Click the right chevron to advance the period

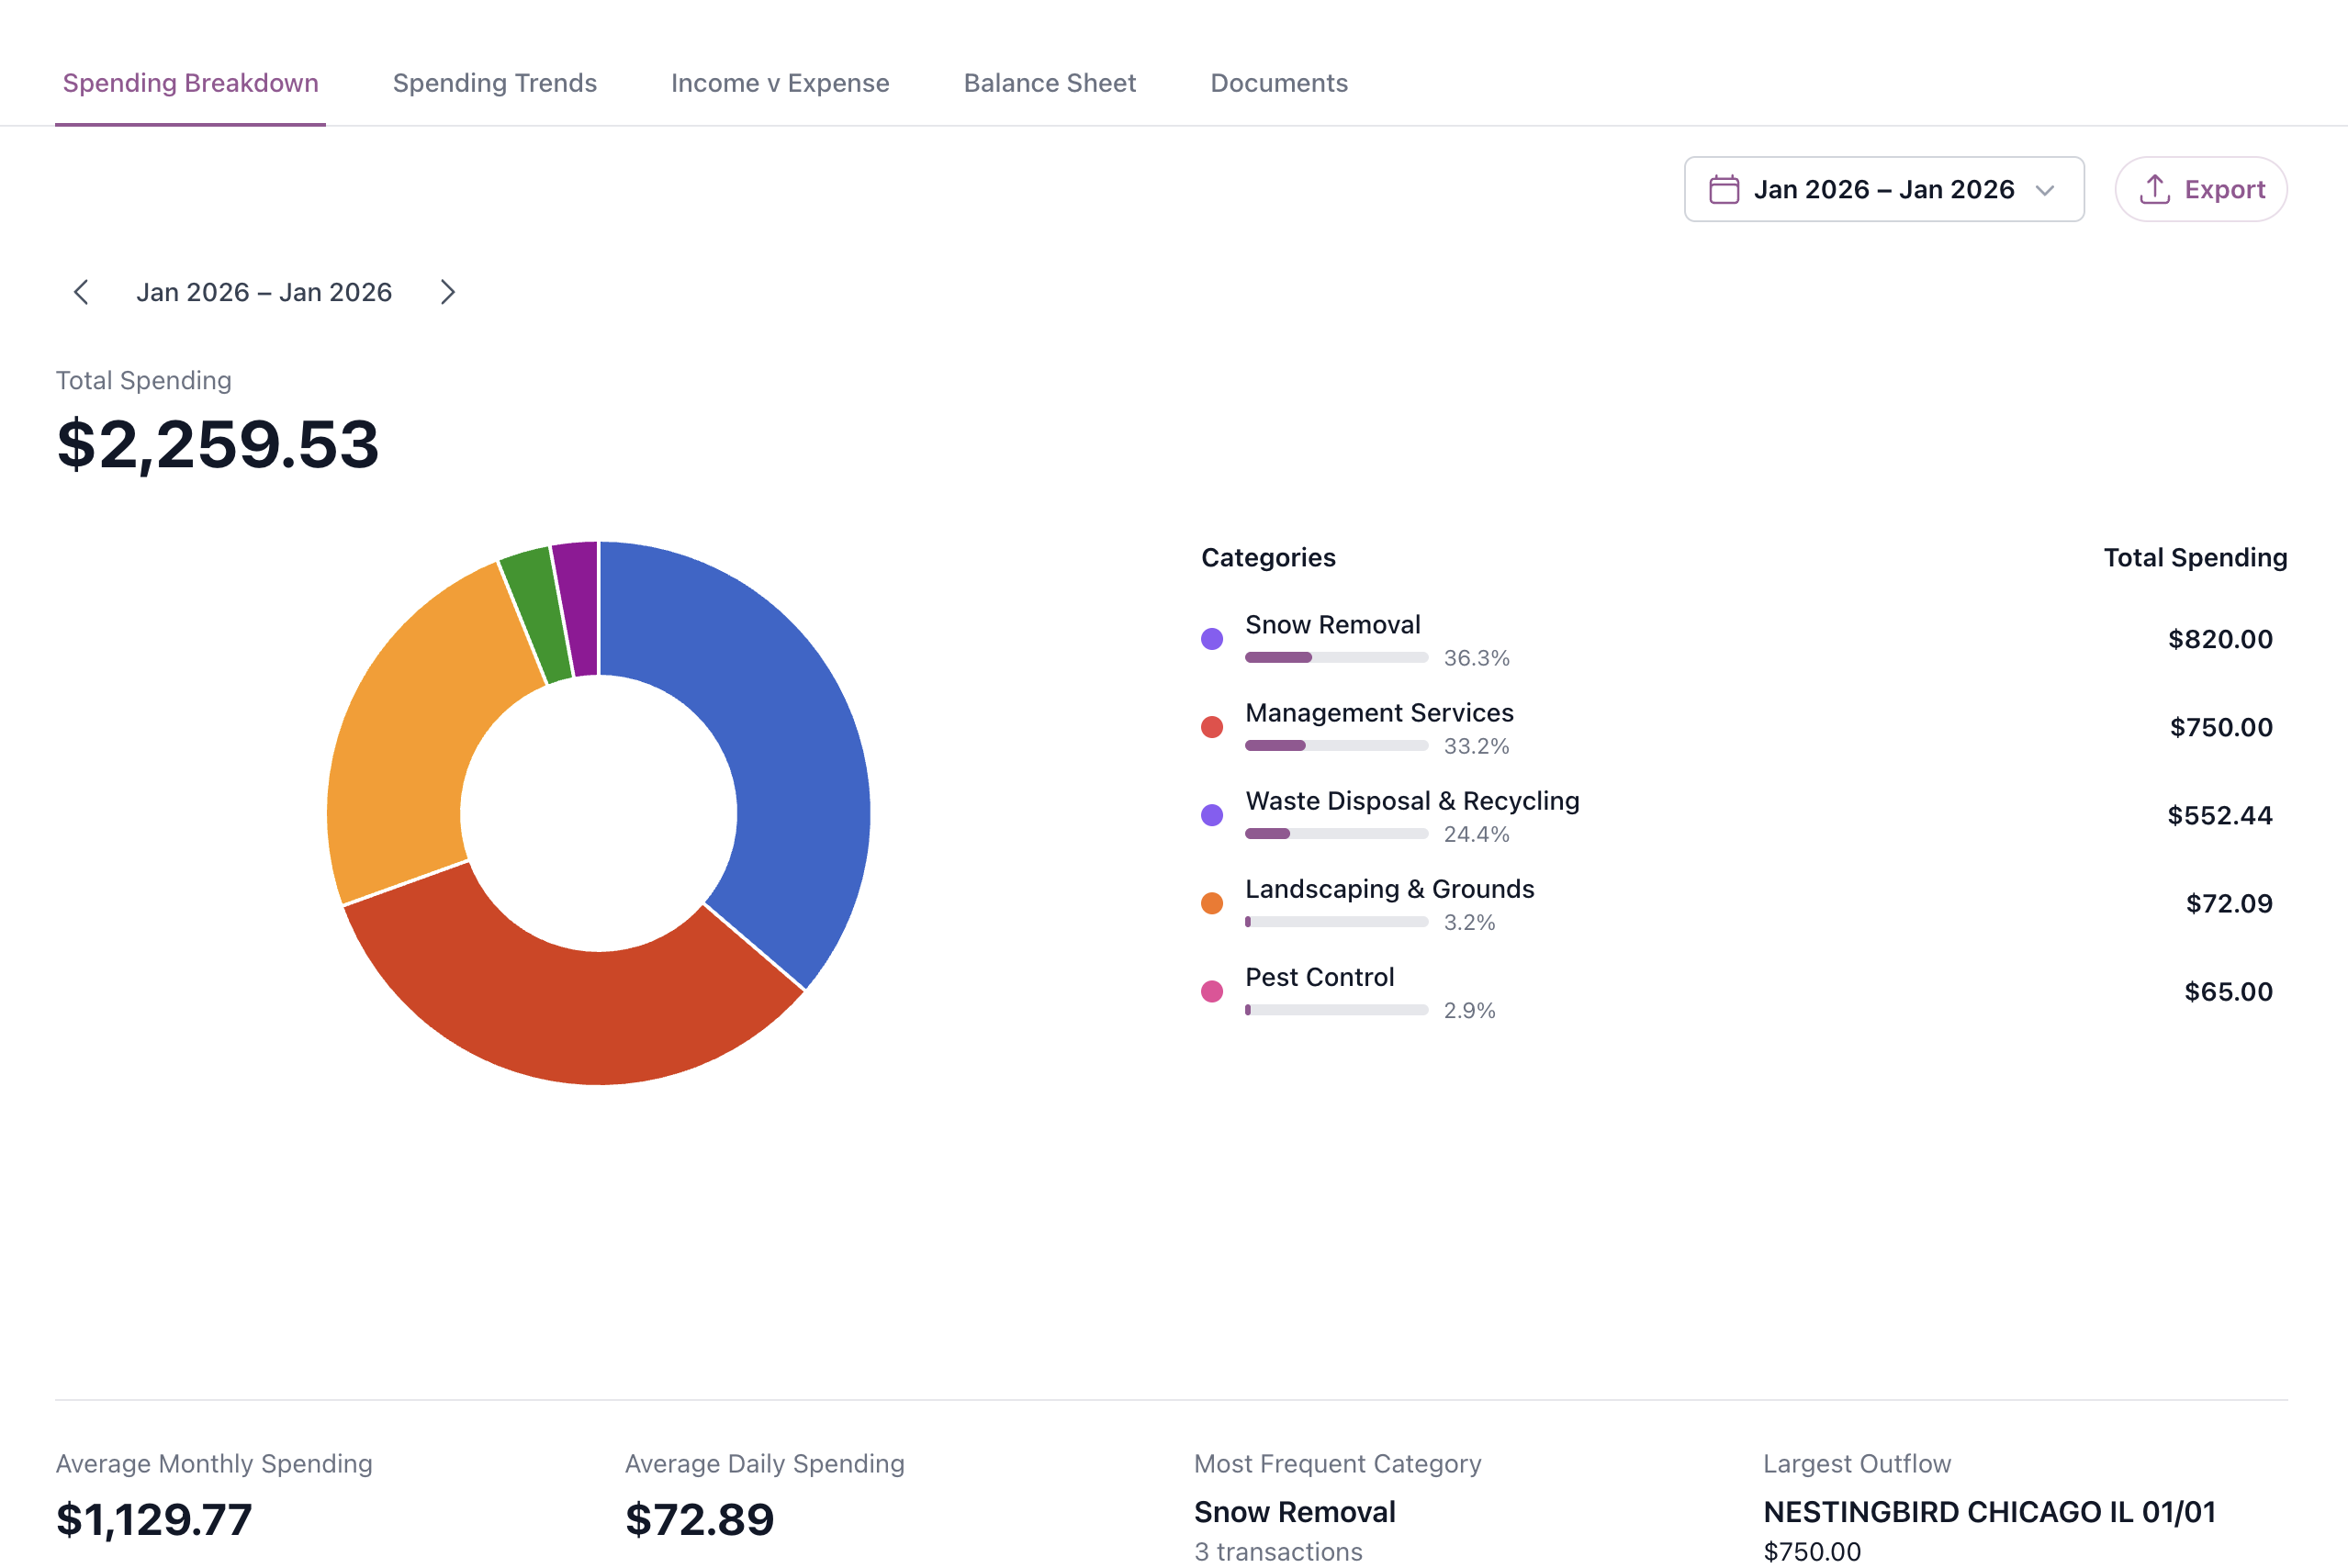tap(448, 292)
